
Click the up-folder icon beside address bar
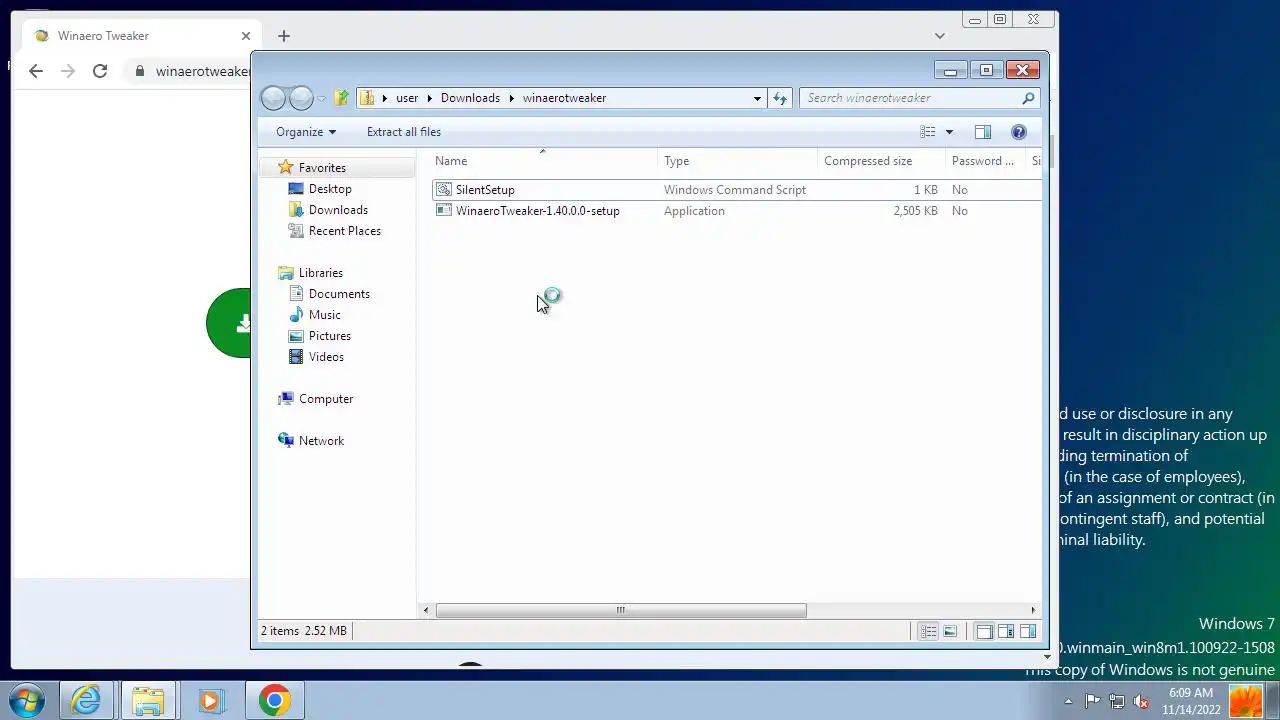tap(342, 98)
